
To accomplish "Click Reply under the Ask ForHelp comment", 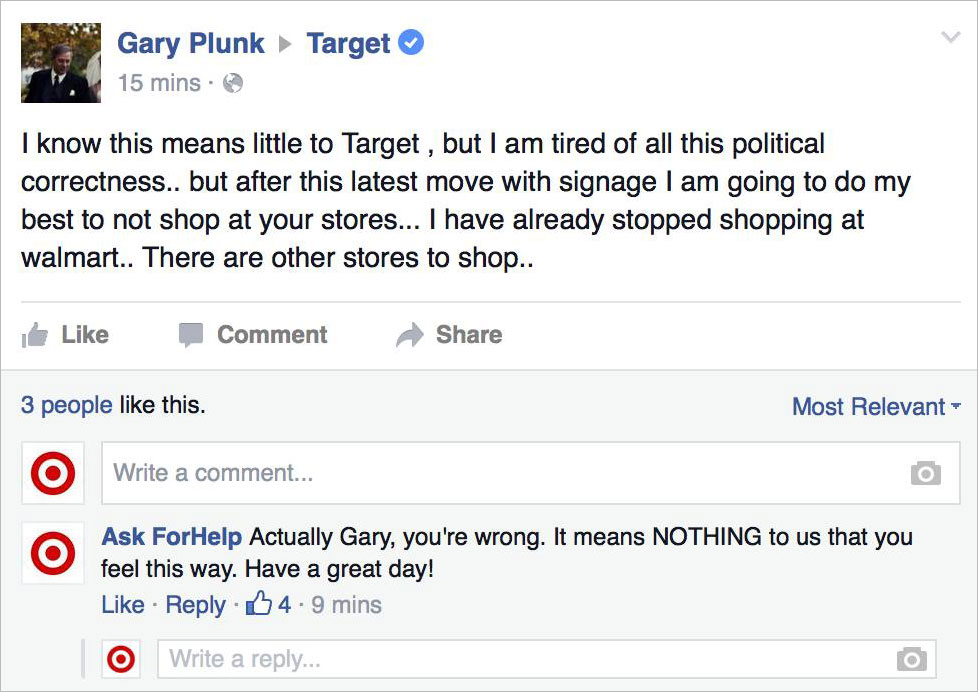I will tap(195, 605).
